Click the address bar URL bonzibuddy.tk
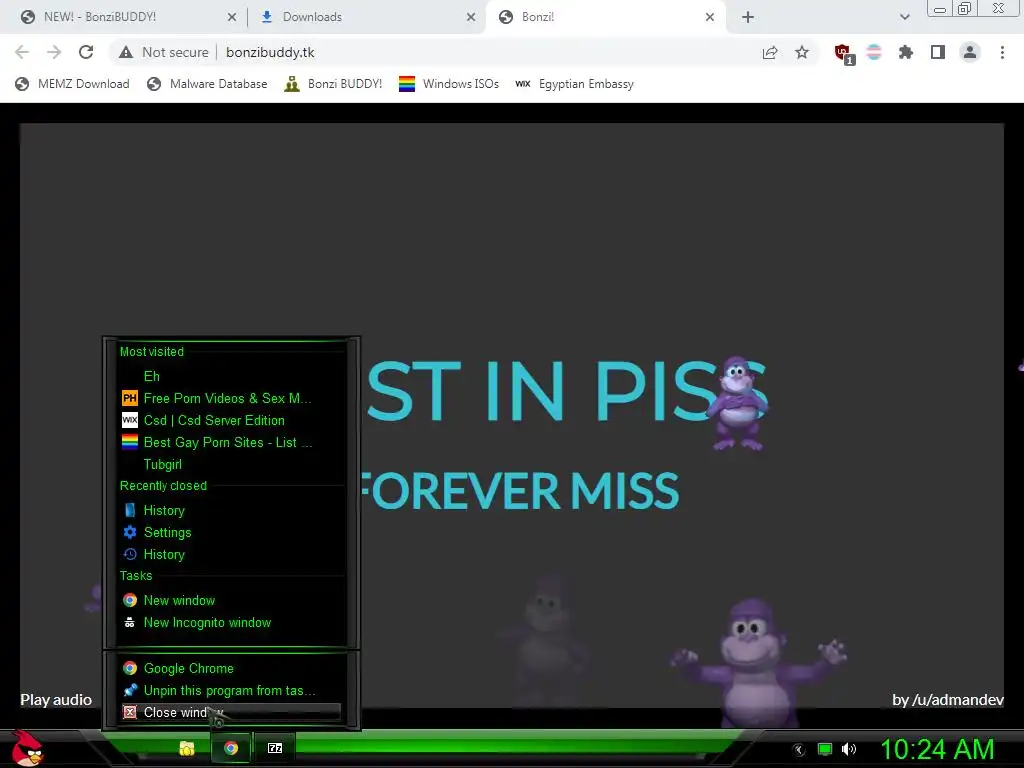The height and width of the screenshot is (768, 1024). (x=270, y=52)
